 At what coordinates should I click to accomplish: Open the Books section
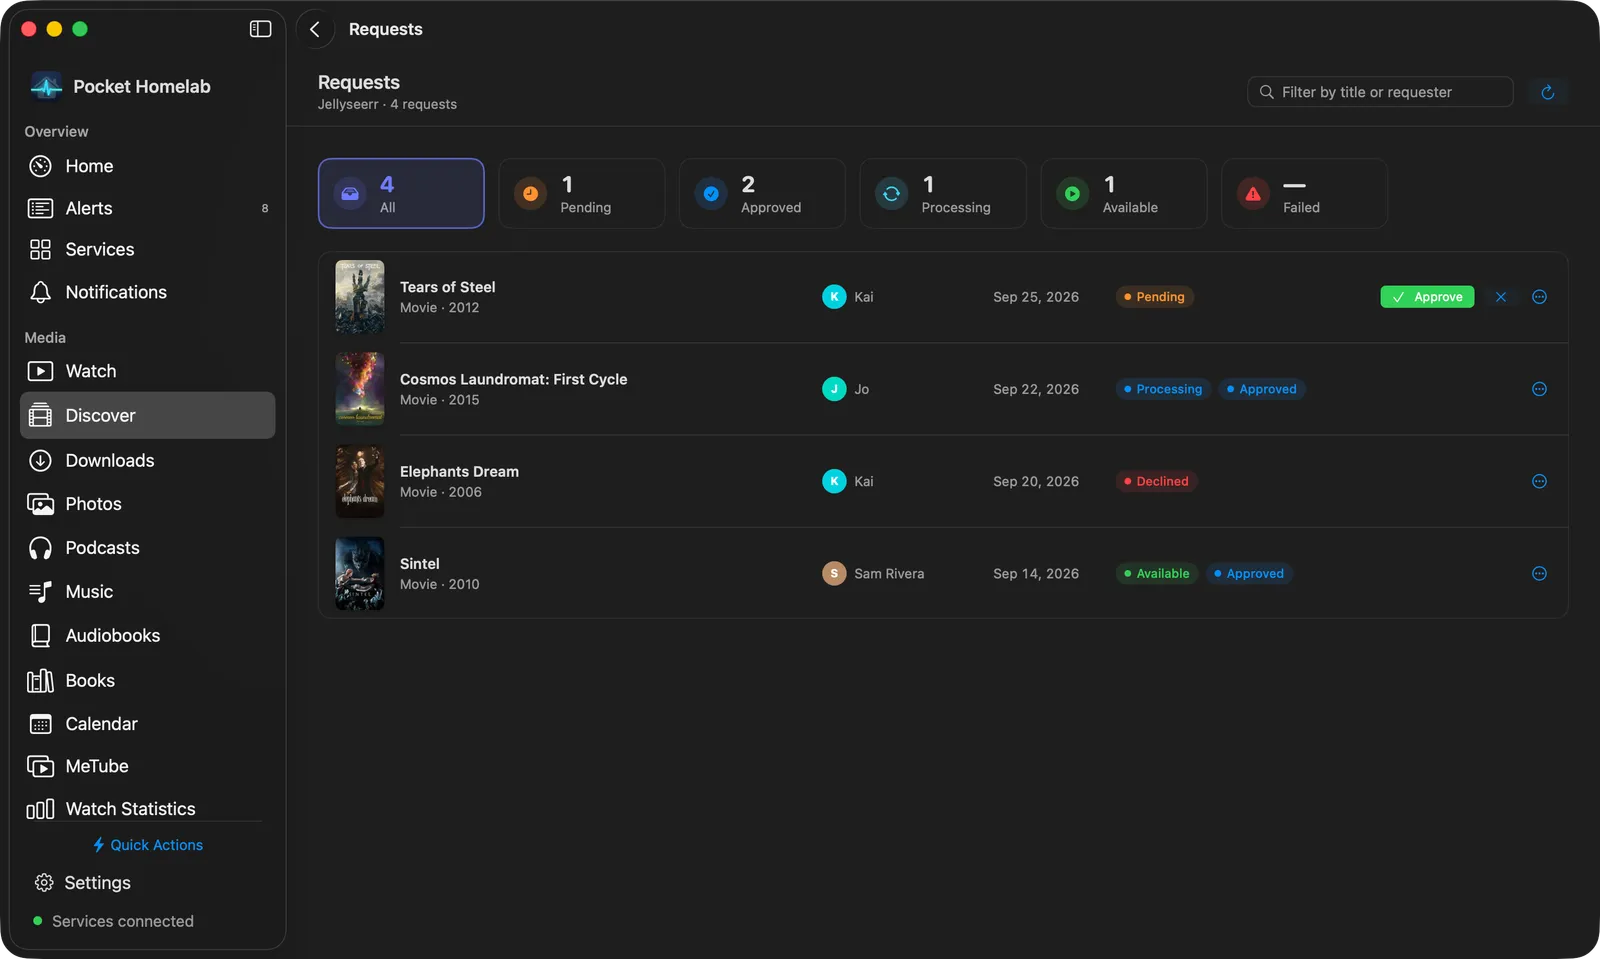(147, 680)
